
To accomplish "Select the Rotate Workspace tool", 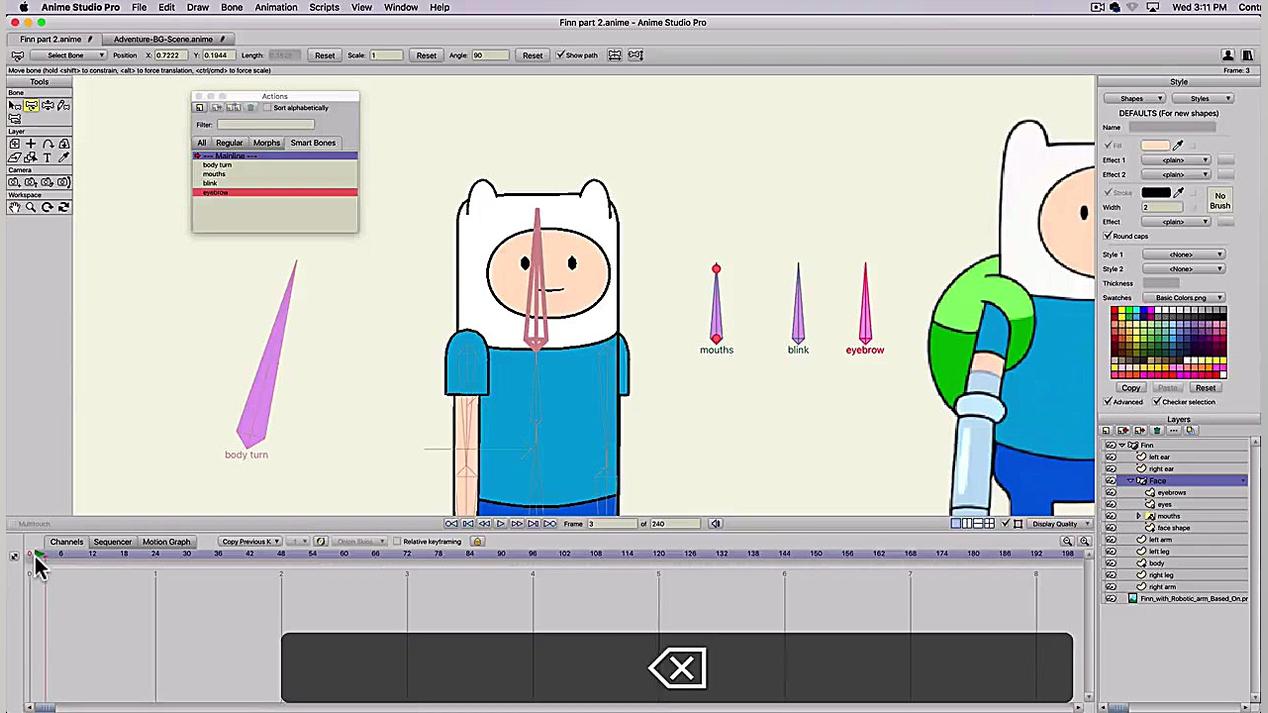I will pyautogui.click(x=47, y=207).
